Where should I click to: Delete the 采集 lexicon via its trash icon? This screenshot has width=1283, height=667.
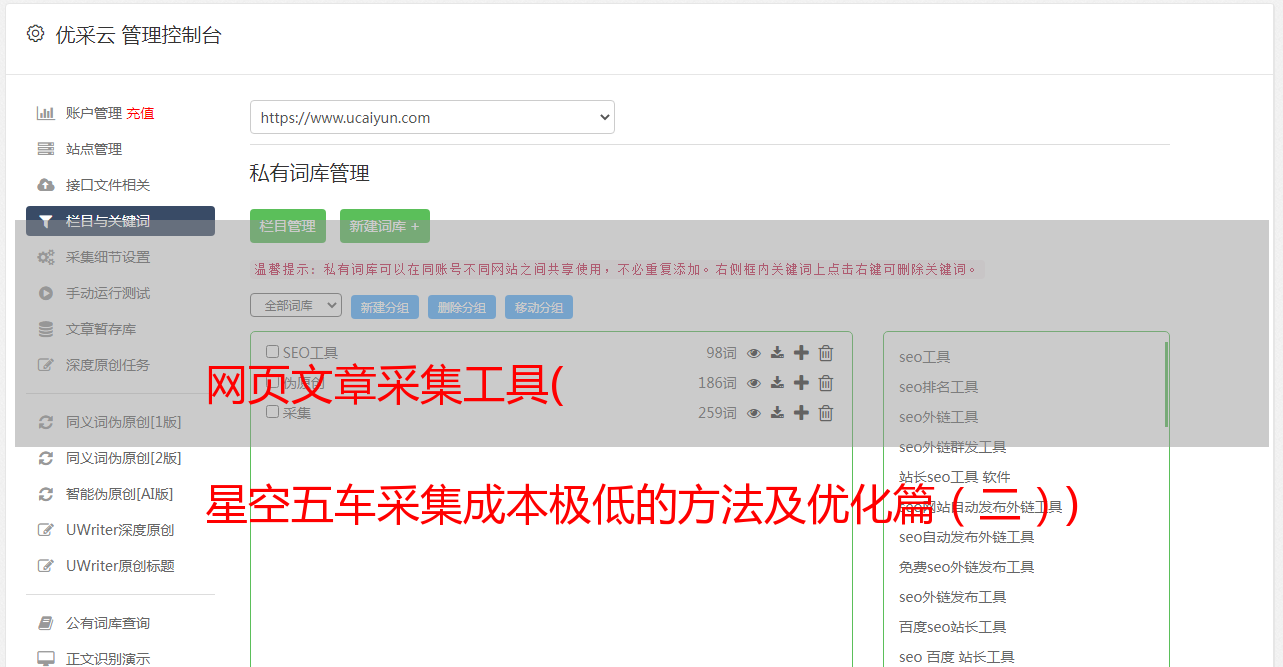point(826,413)
